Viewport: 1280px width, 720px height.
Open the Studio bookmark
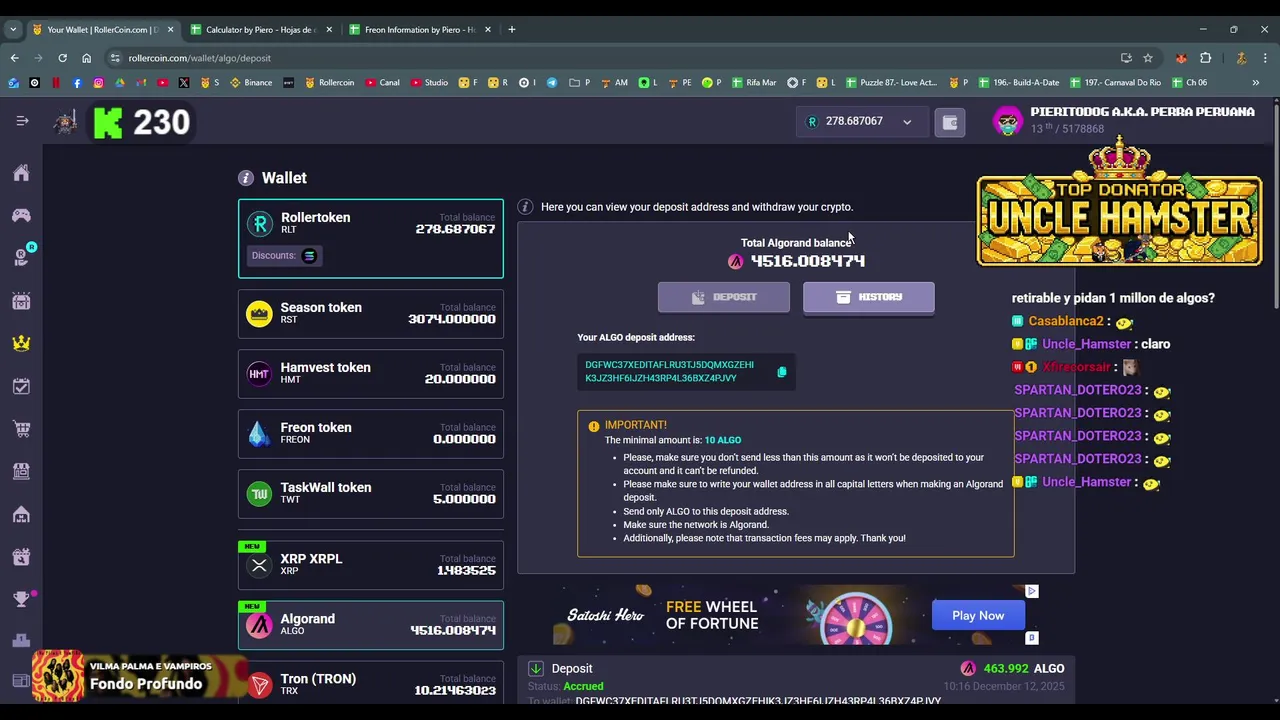pyautogui.click(x=429, y=82)
